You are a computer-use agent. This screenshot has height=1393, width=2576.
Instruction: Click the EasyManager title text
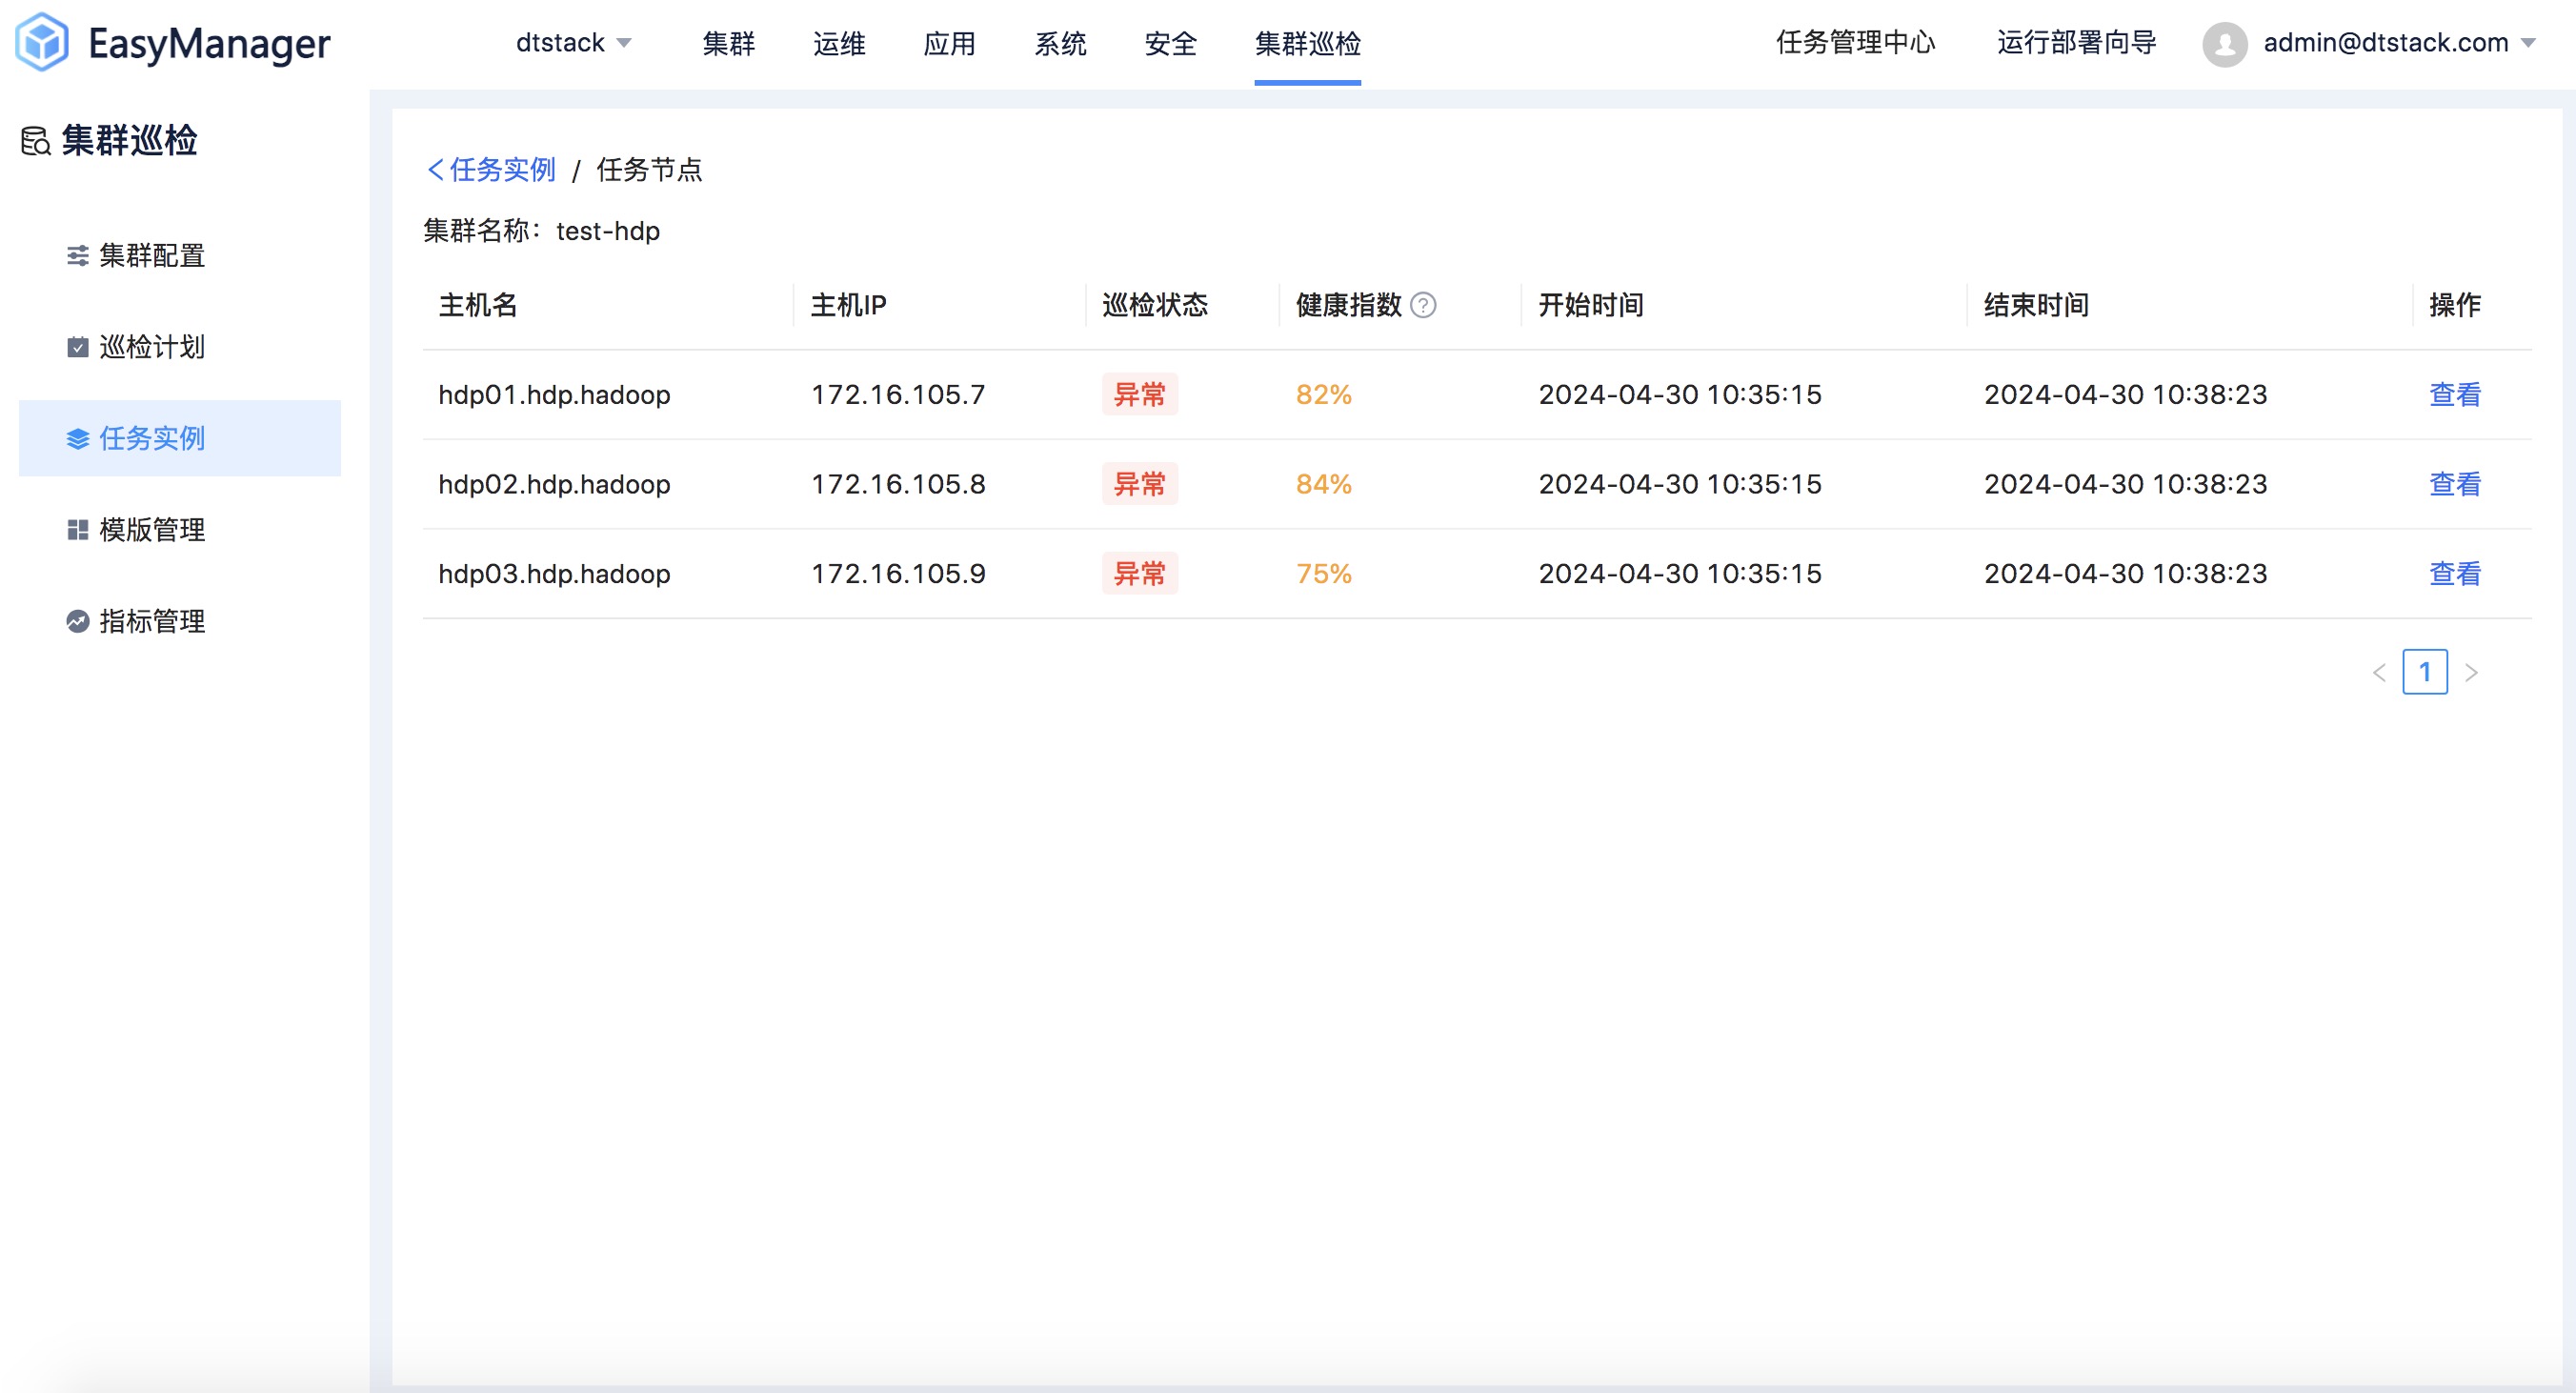click(x=209, y=44)
